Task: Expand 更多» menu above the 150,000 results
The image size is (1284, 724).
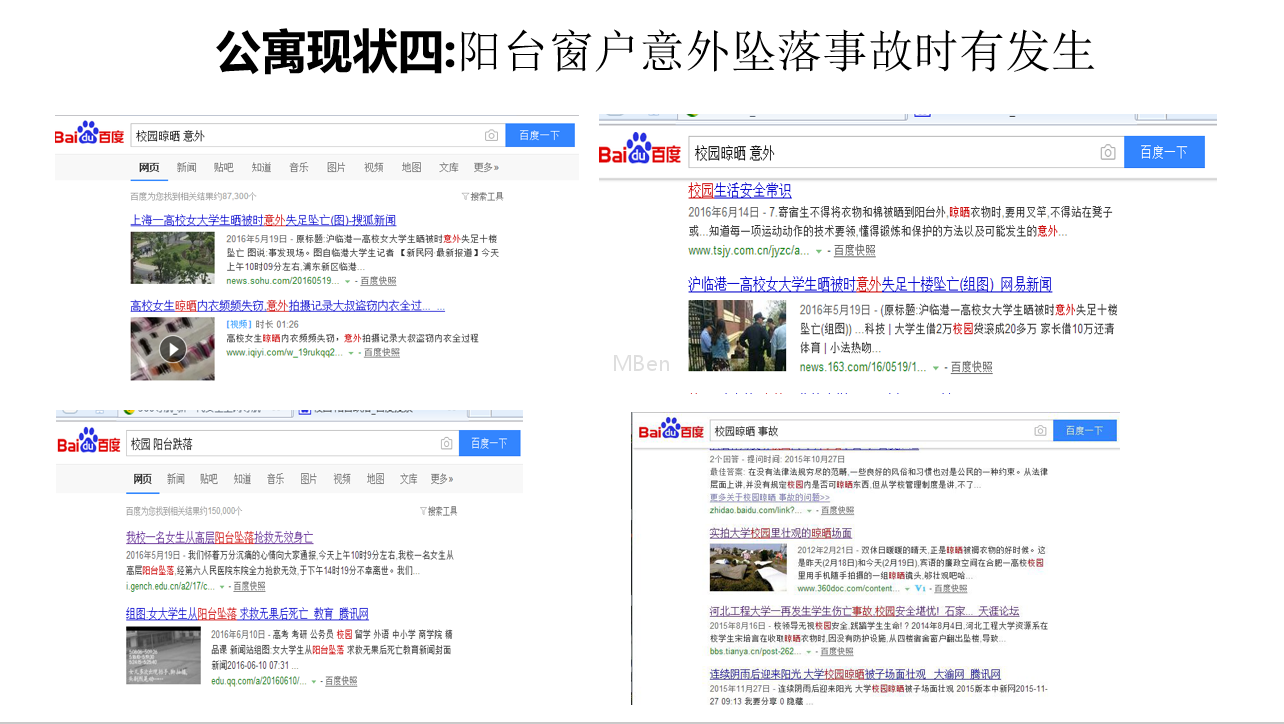Action: 442,479
